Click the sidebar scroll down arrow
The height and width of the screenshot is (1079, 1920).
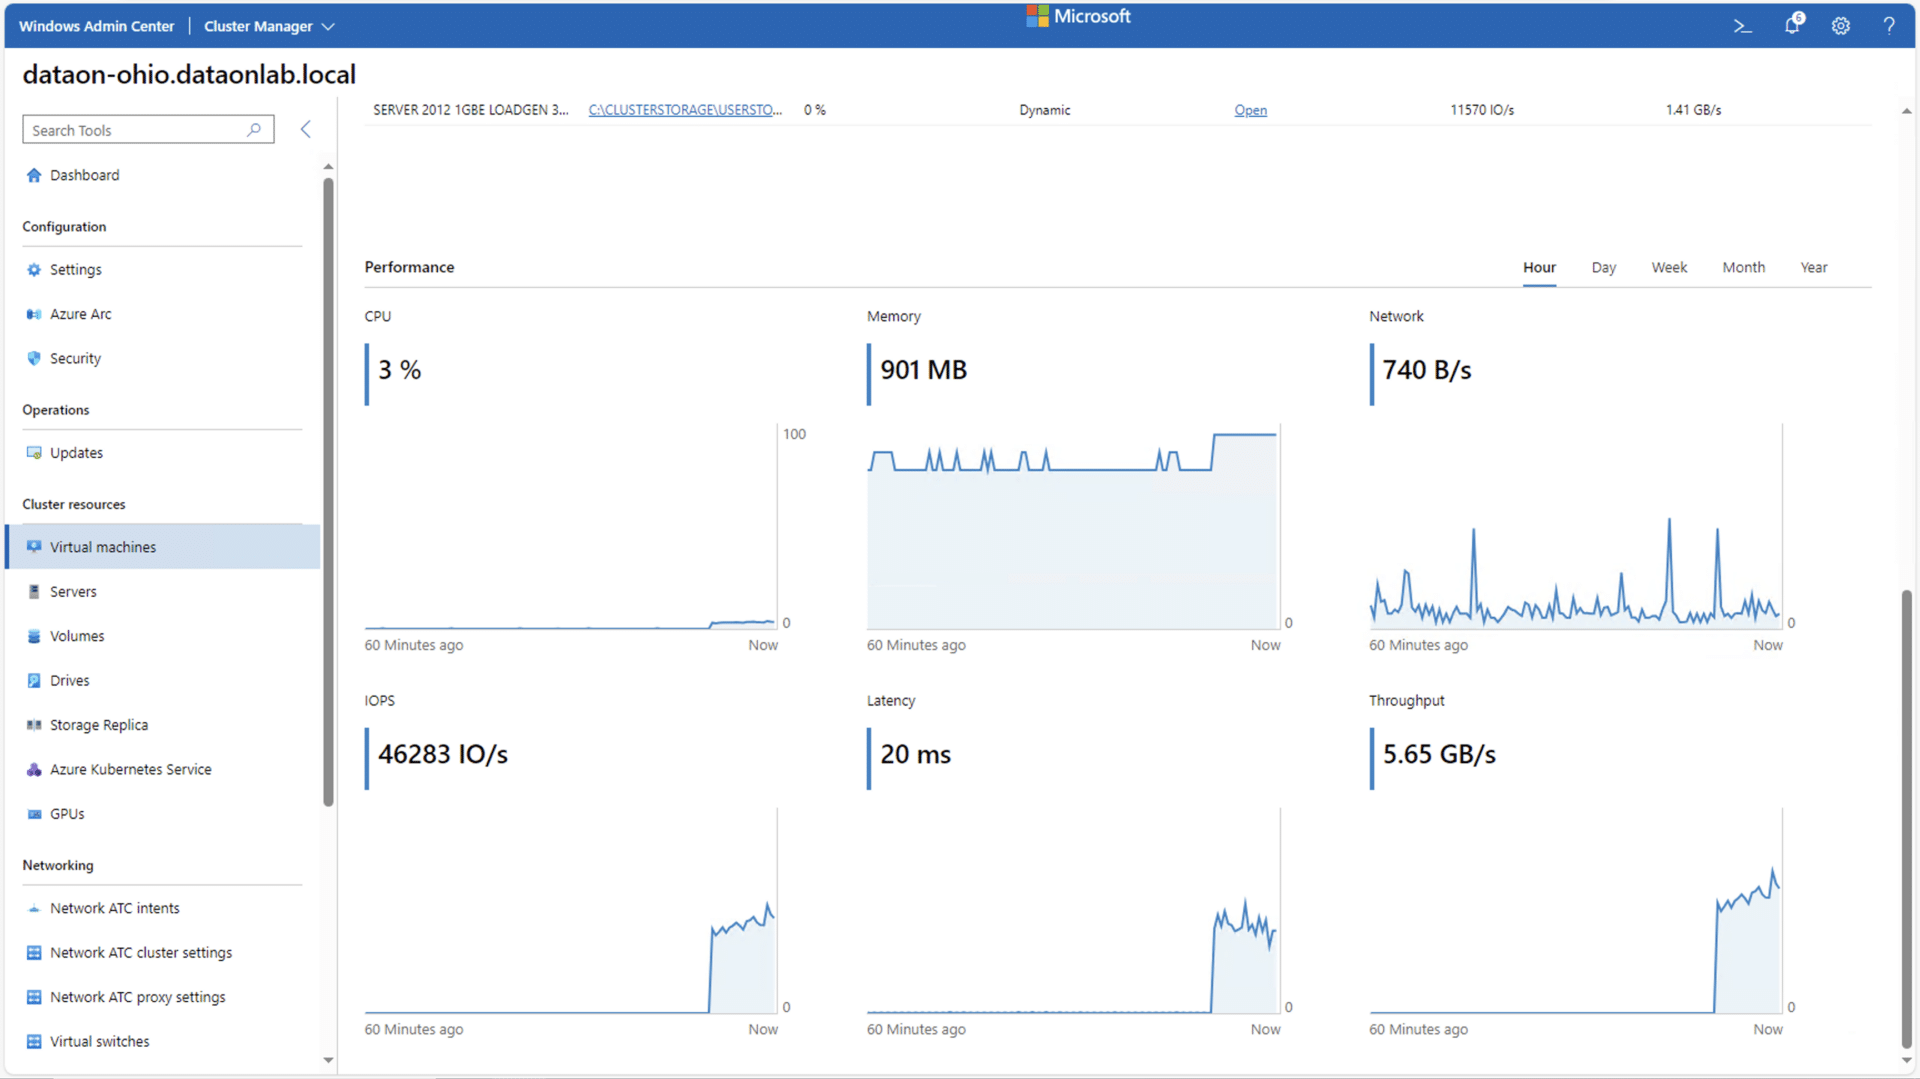(x=328, y=1060)
